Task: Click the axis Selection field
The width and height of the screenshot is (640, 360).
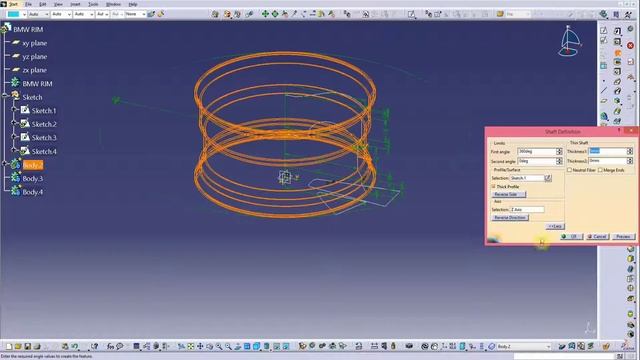Action: click(x=527, y=209)
